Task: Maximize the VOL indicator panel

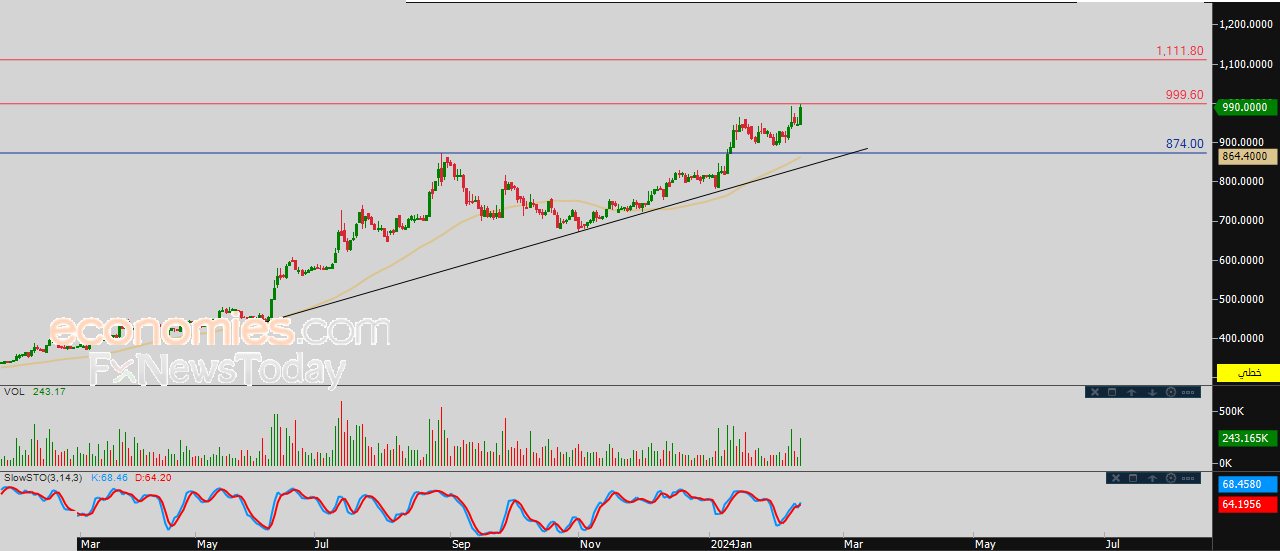Action: point(1112,392)
